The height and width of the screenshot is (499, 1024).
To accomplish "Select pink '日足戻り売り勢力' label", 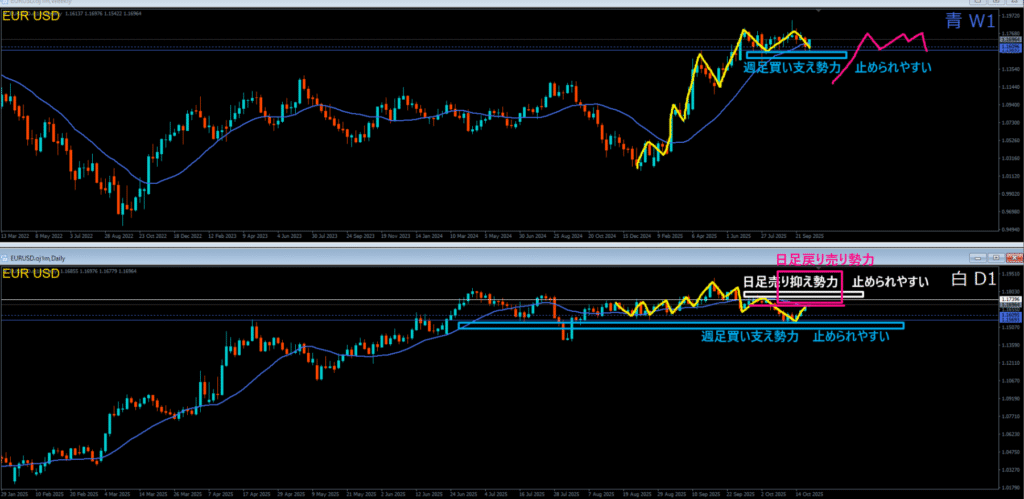I will point(824,260).
